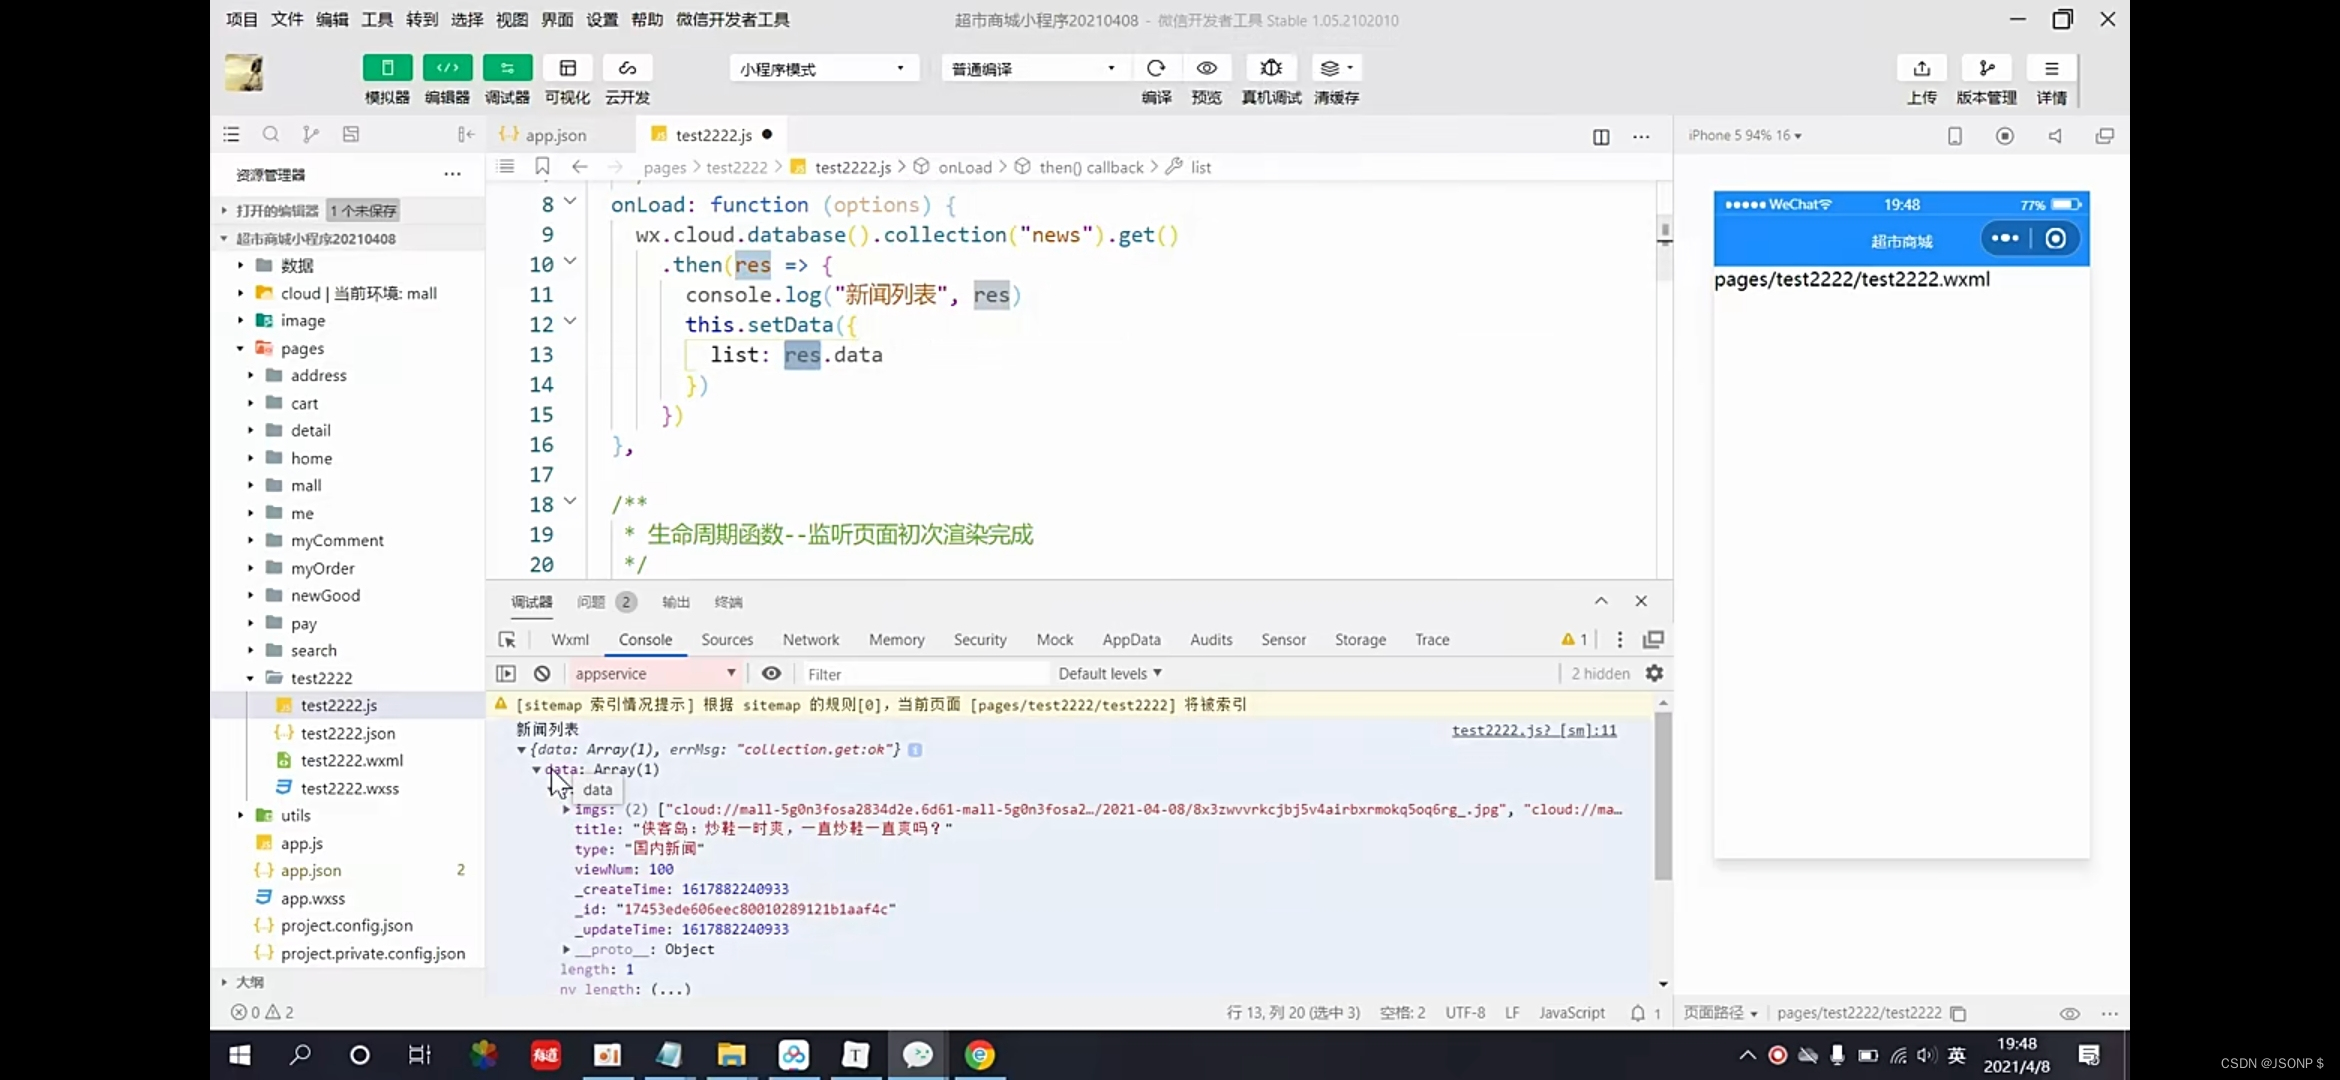Open console settings gear icon
Viewport: 2340px width, 1080px height.
1655,674
